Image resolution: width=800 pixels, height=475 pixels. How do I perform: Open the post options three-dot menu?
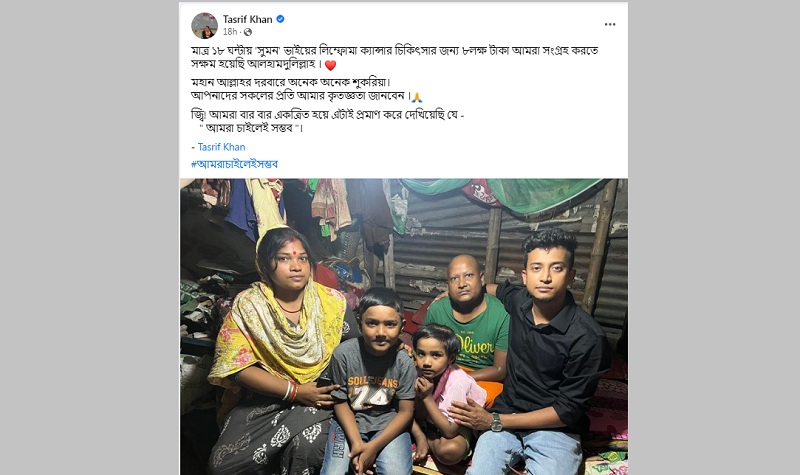[x=610, y=24]
